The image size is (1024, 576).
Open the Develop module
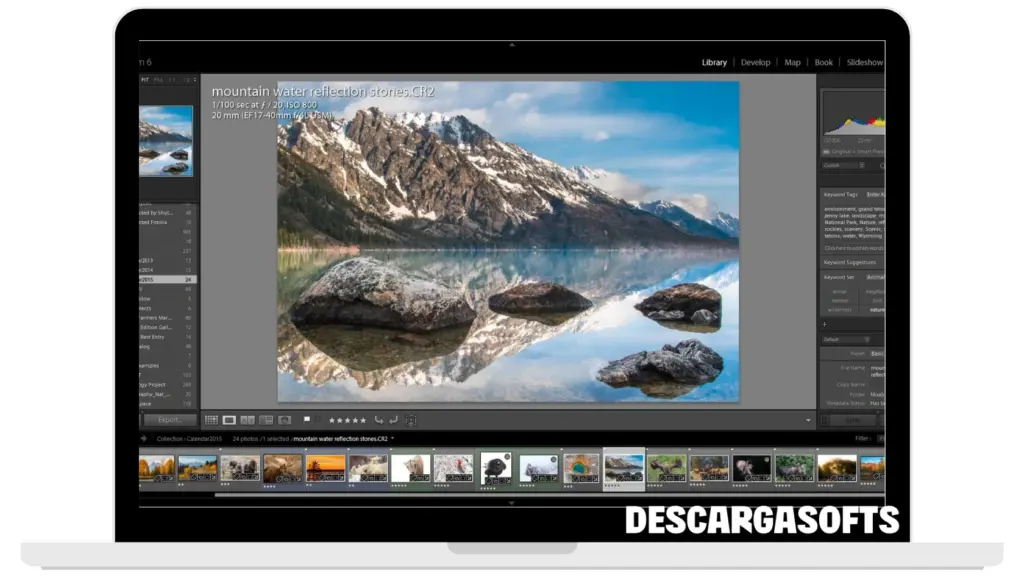(755, 62)
